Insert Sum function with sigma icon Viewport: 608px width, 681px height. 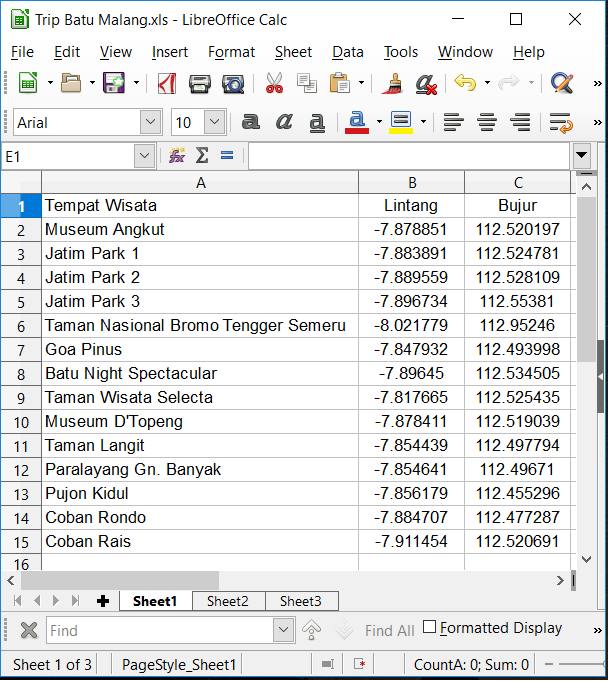pyautogui.click(x=202, y=155)
